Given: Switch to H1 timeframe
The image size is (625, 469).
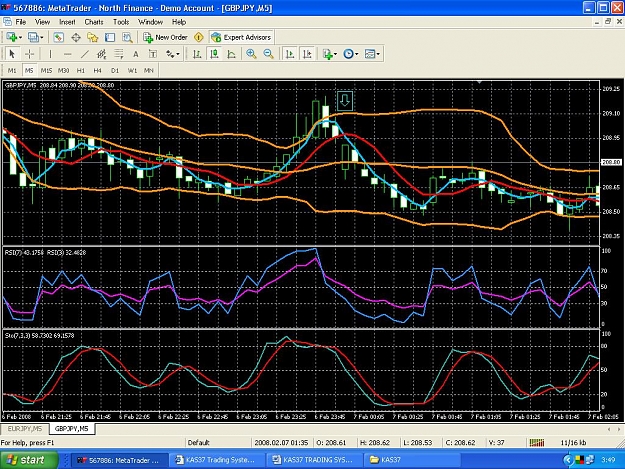Looking at the screenshot, I should point(81,71).
